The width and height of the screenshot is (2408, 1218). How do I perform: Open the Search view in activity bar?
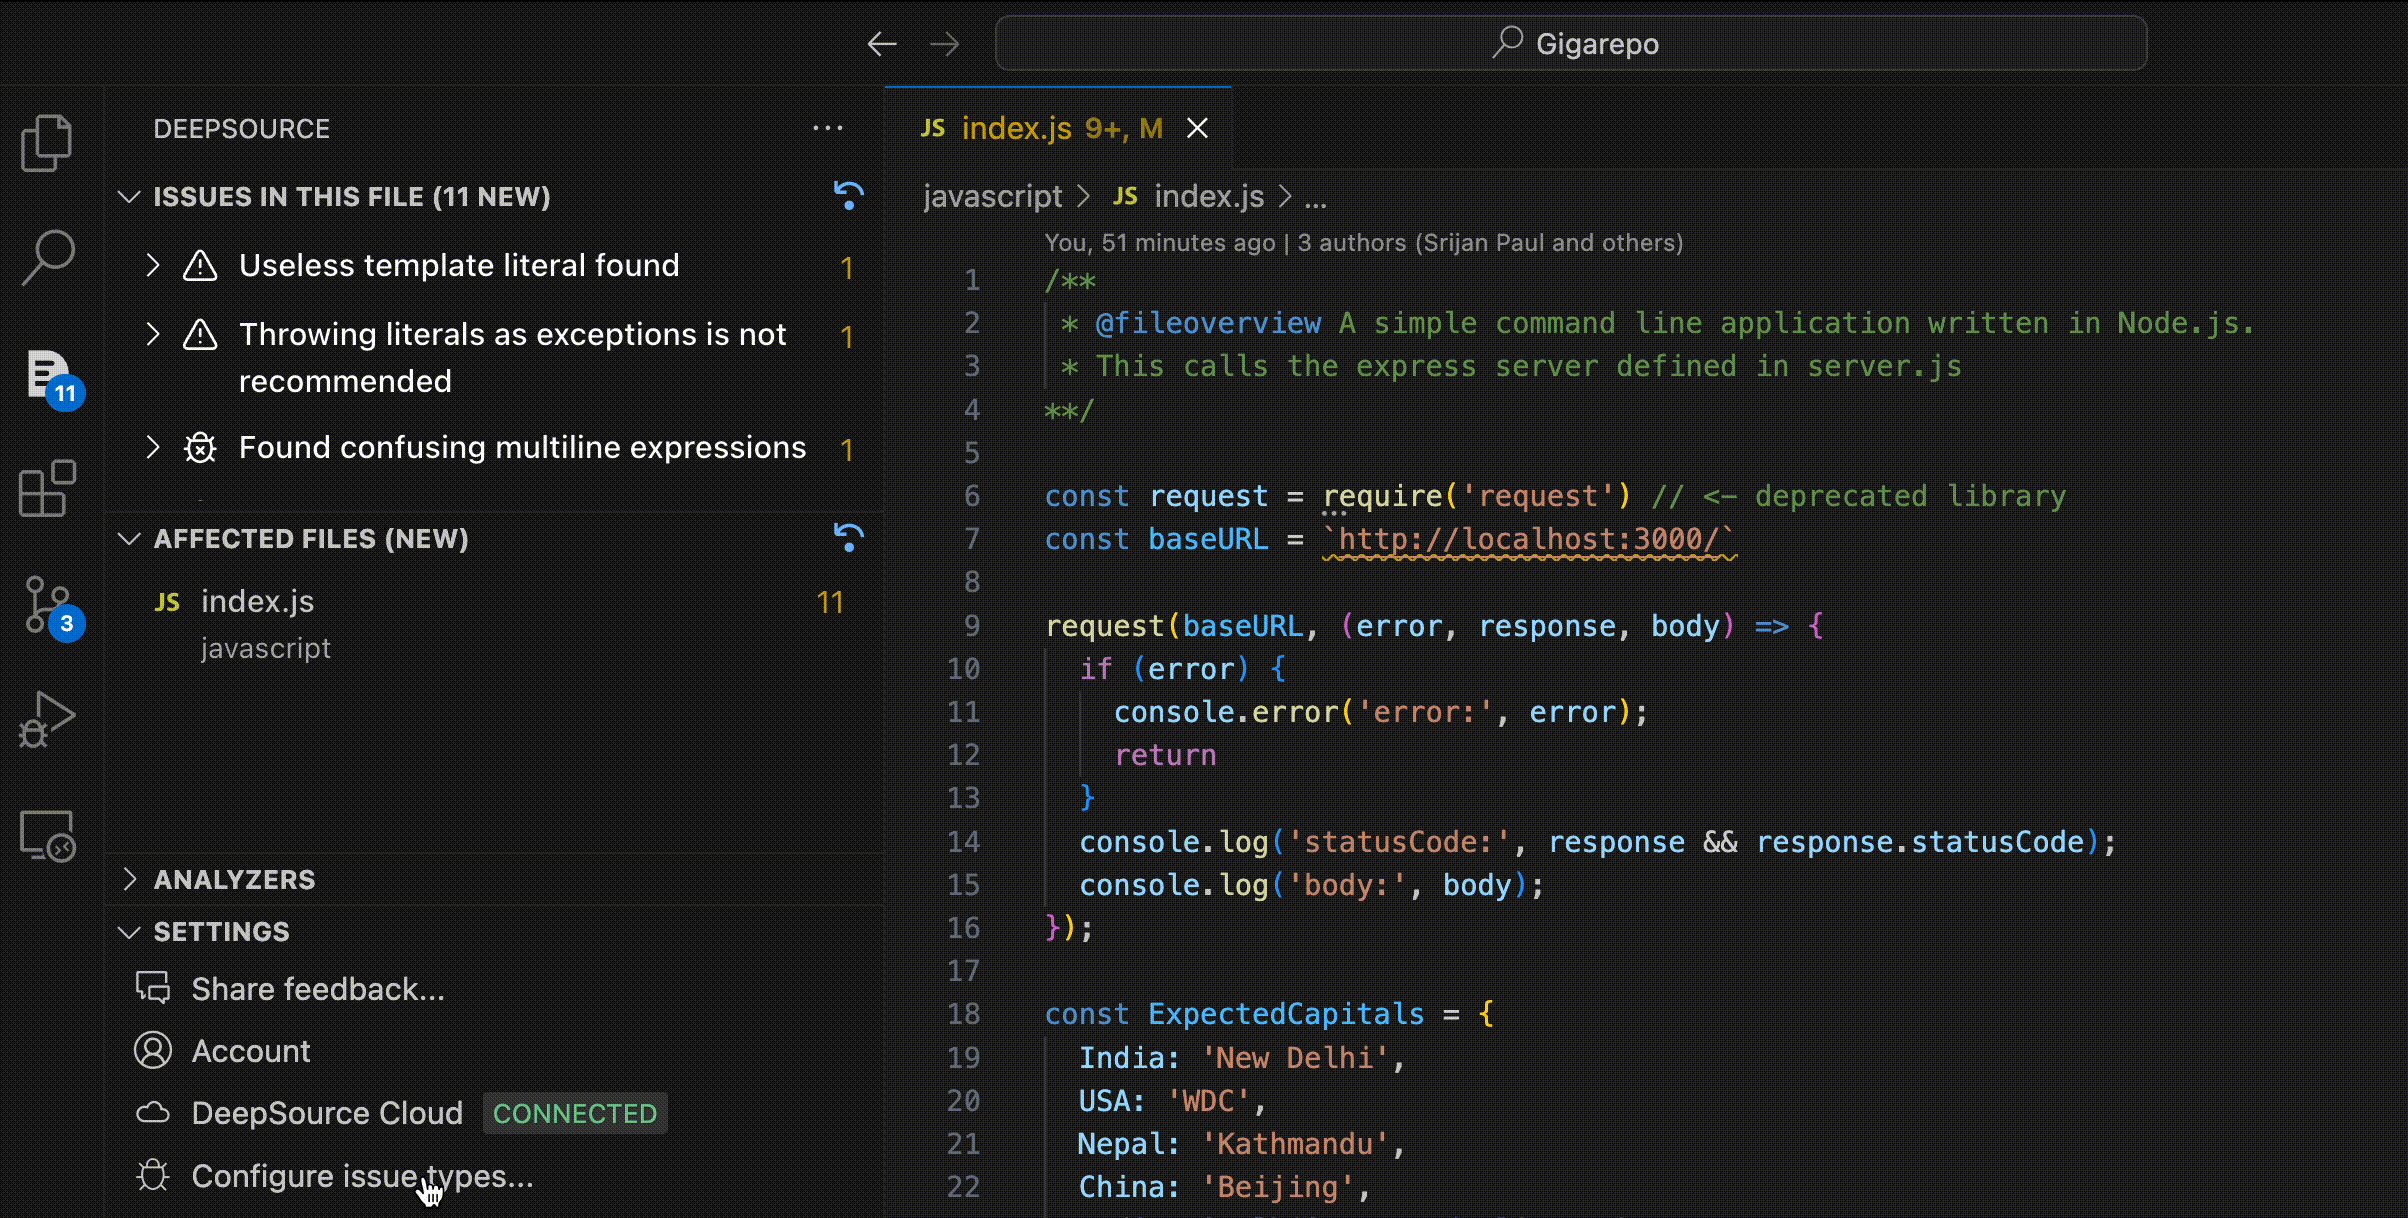coord(47,257)
